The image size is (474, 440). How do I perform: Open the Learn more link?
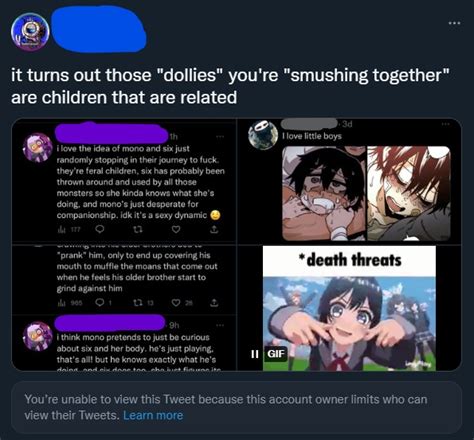tap(153, 415)
